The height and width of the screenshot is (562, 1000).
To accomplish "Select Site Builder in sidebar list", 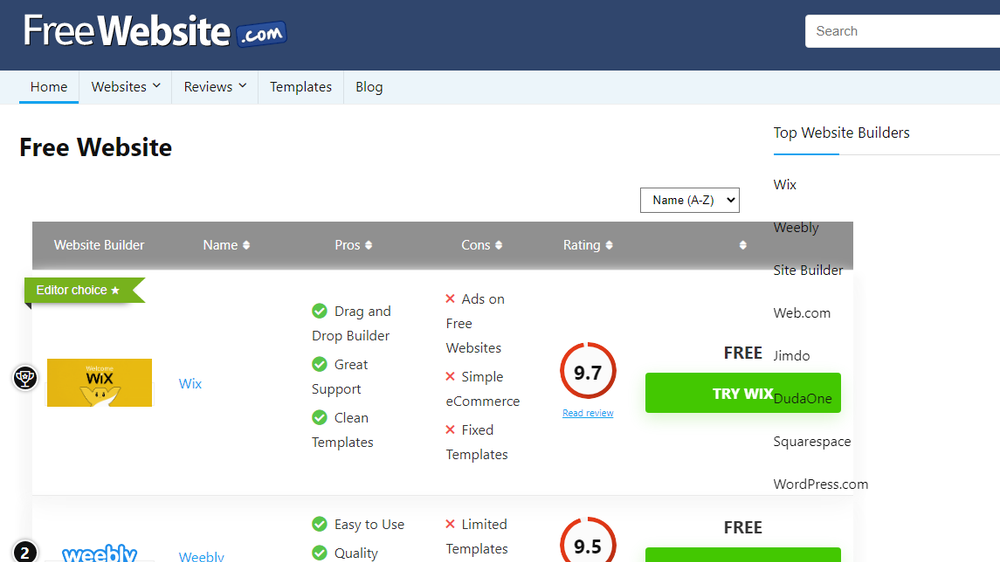I will coord(808,270).
